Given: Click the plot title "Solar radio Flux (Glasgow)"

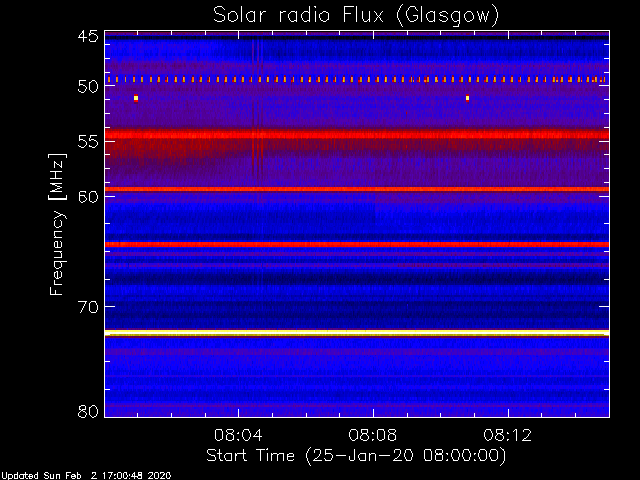Looking at the screenshot, I should click(x=356, y=16).
